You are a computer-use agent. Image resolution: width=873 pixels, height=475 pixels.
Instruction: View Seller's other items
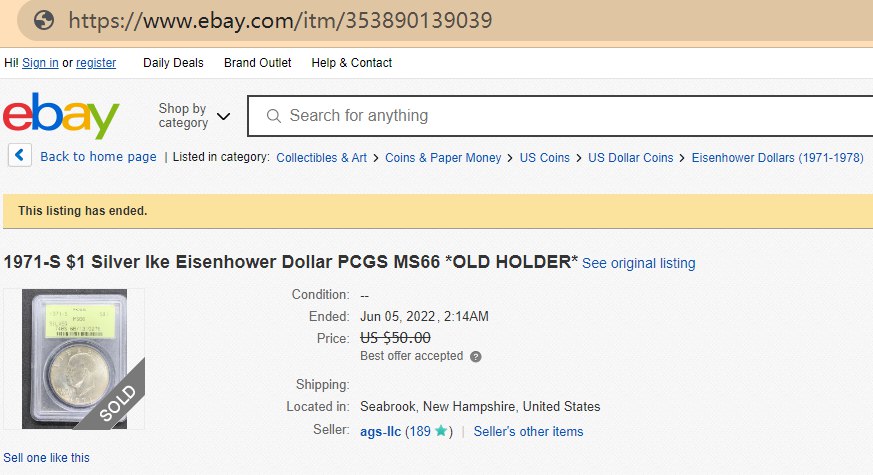(528, 432)
